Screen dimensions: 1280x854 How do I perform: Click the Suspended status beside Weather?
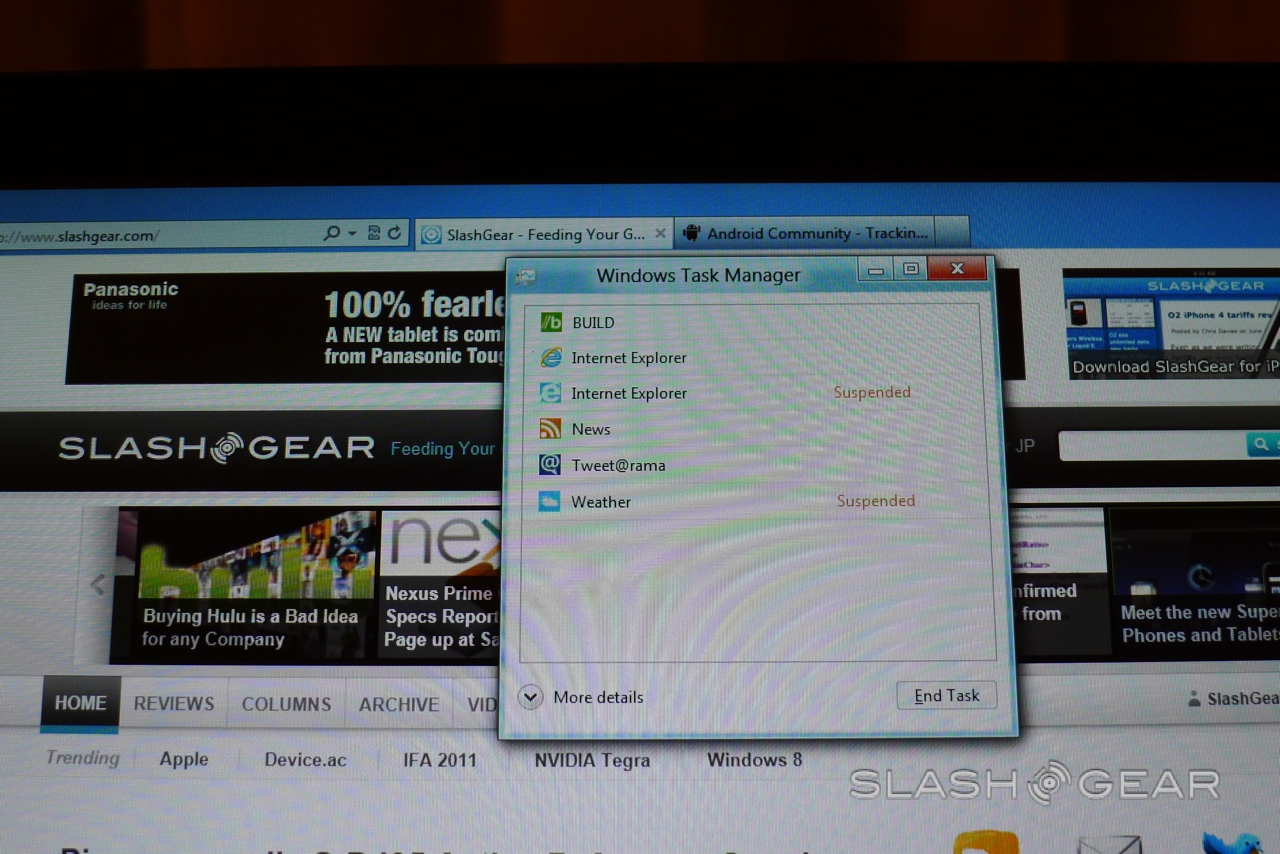[x=876, y=501]
